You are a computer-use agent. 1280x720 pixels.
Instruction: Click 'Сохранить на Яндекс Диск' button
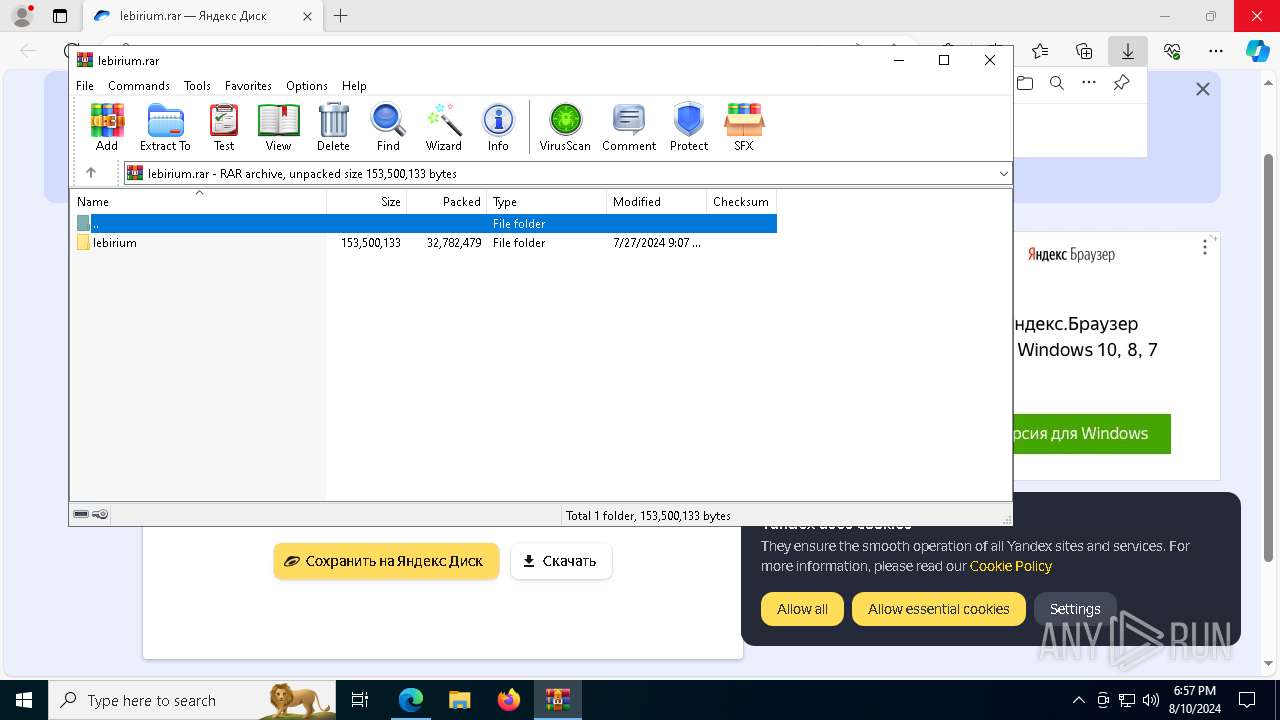386,561
